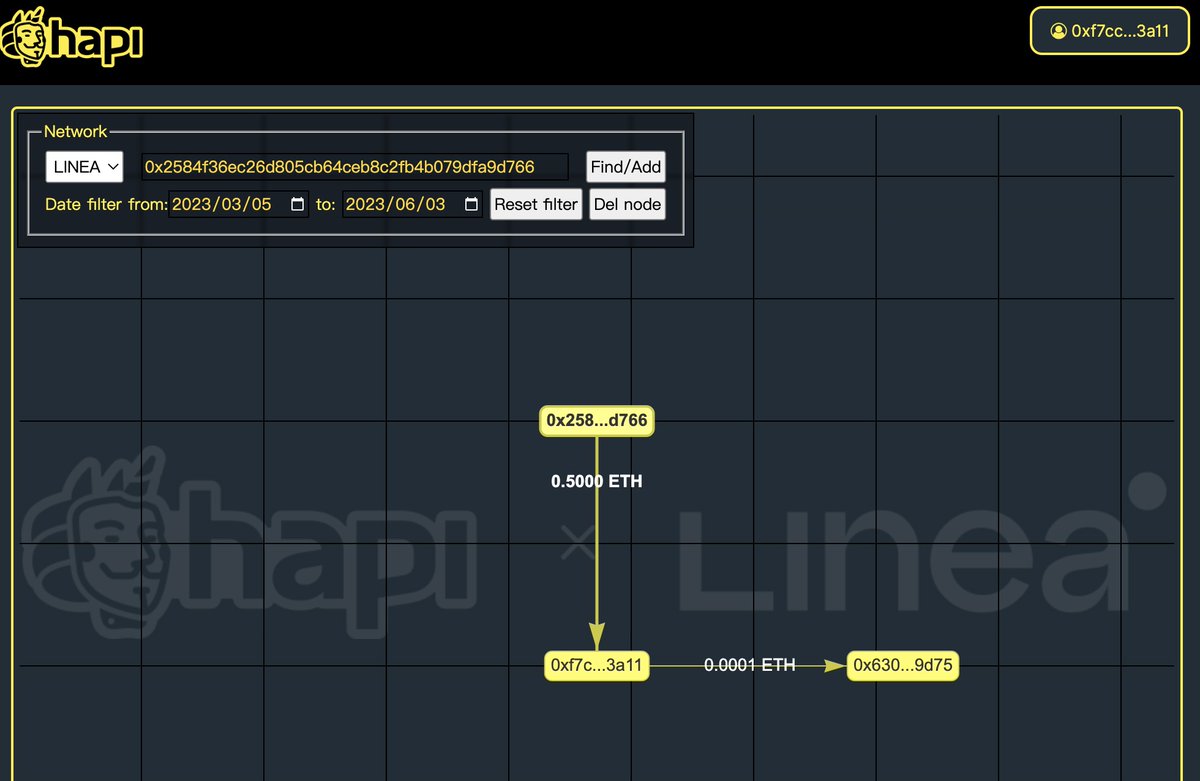Select the 0x258...d766 graph node
1200x781 pixels.
[x=597, y=421]
